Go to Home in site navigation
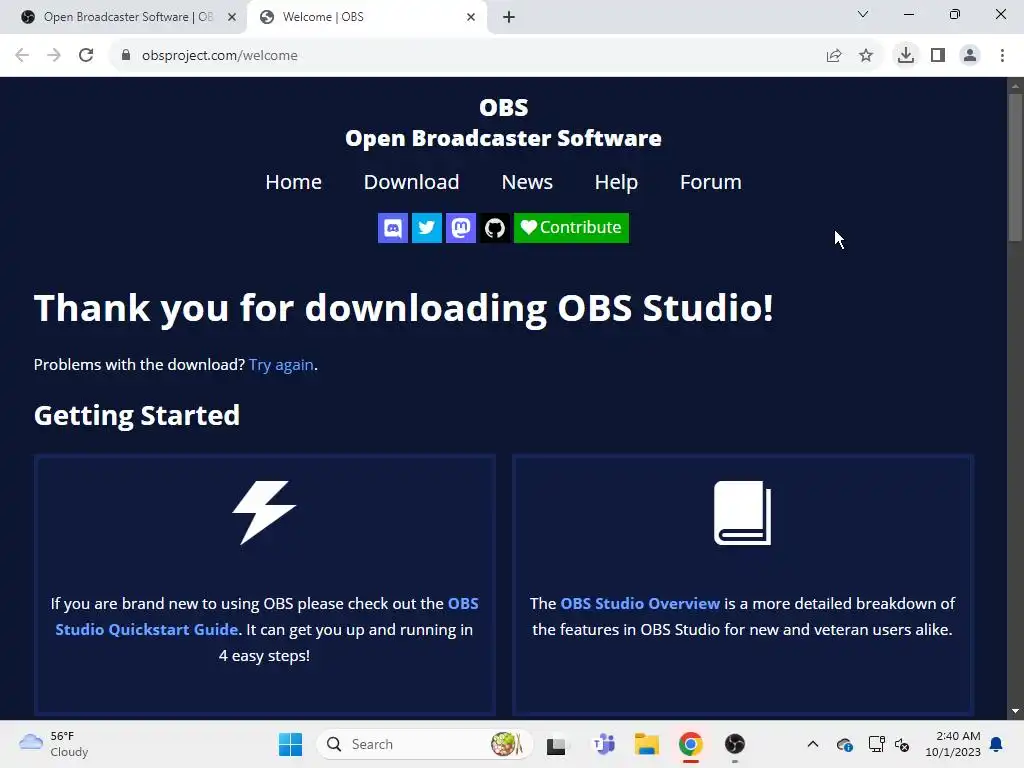Image resolution: width=1024 pixels, height=768 pixels. [293, 182]
